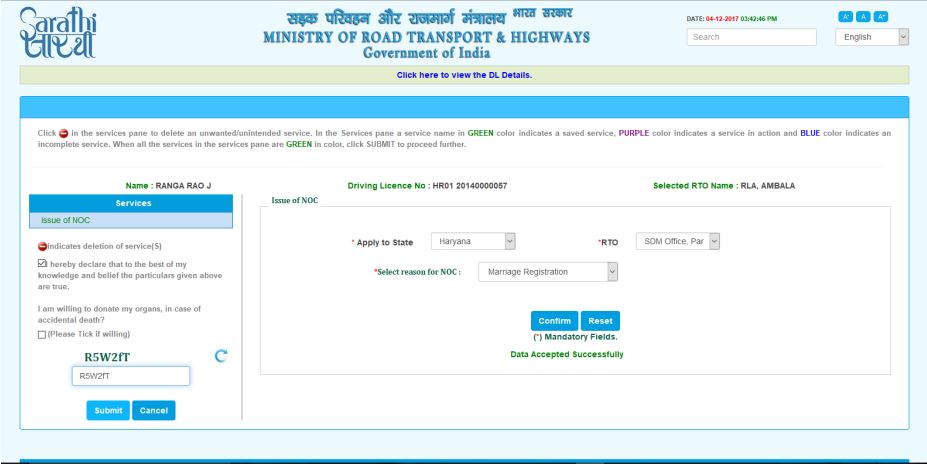Click the captcha image R5W2fT
The width and height of the screenshot is (927, 464).
[x=107, y=357]
